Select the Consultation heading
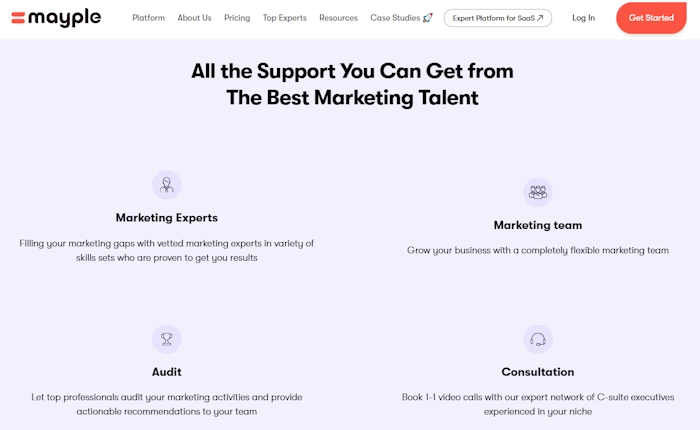 click(x=538, y=372)
